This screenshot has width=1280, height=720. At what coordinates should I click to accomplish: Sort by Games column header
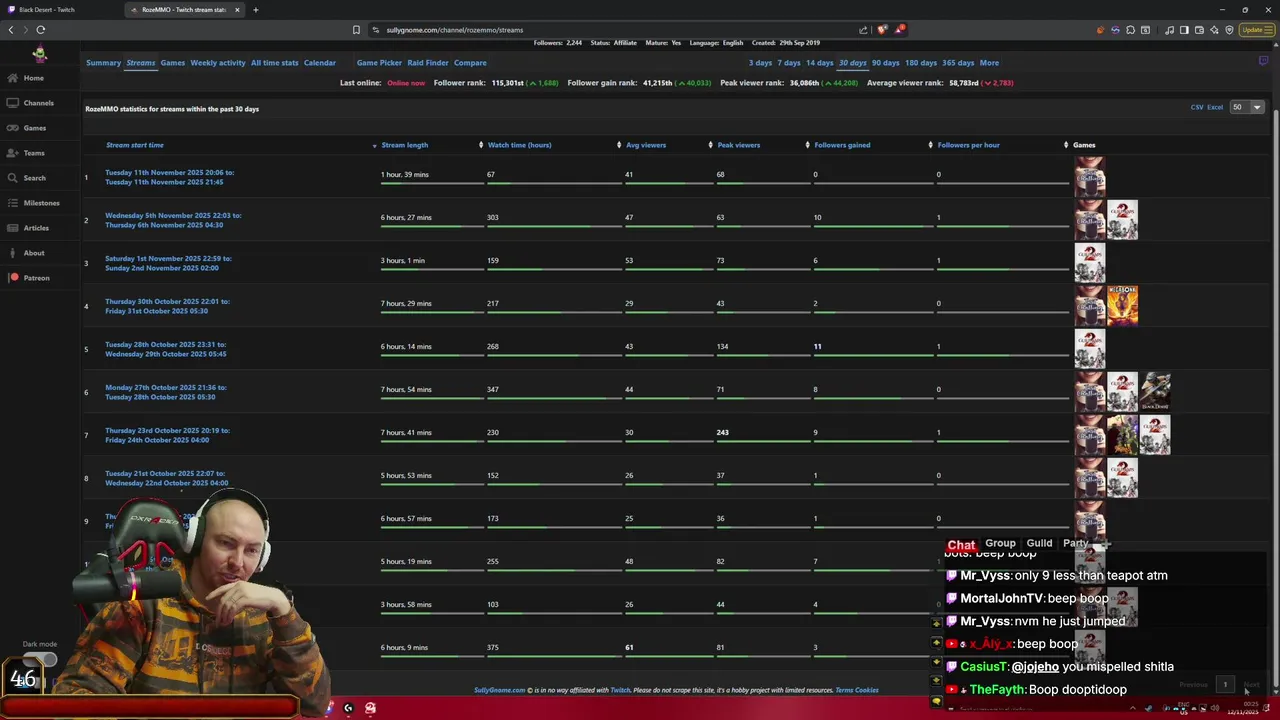click(1083, 145)
